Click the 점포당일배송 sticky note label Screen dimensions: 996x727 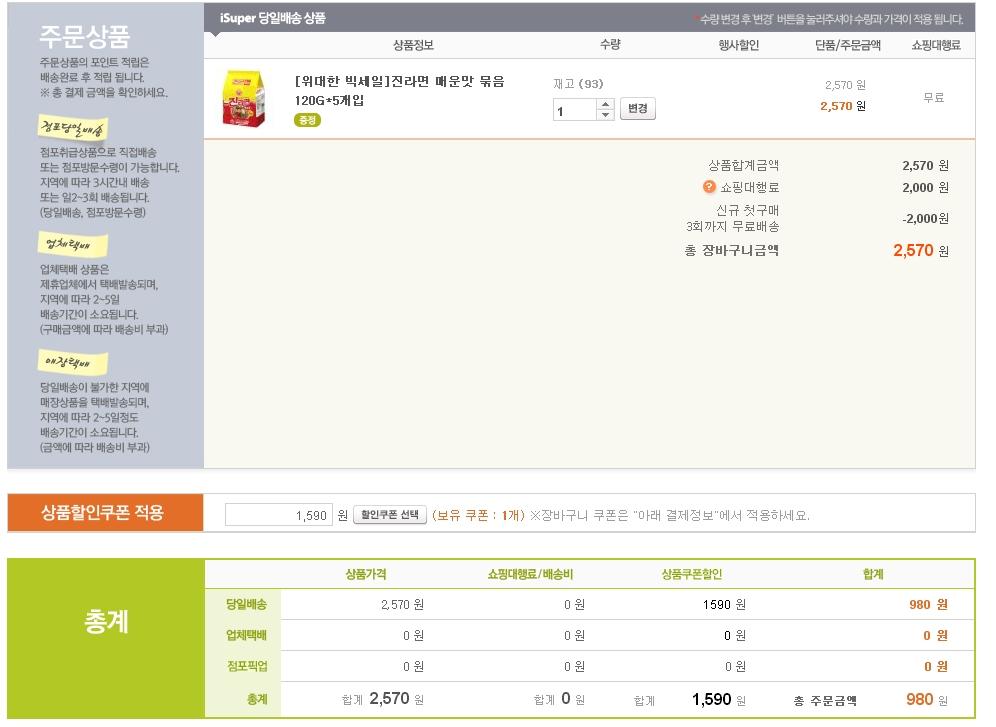tap(72, 128)
